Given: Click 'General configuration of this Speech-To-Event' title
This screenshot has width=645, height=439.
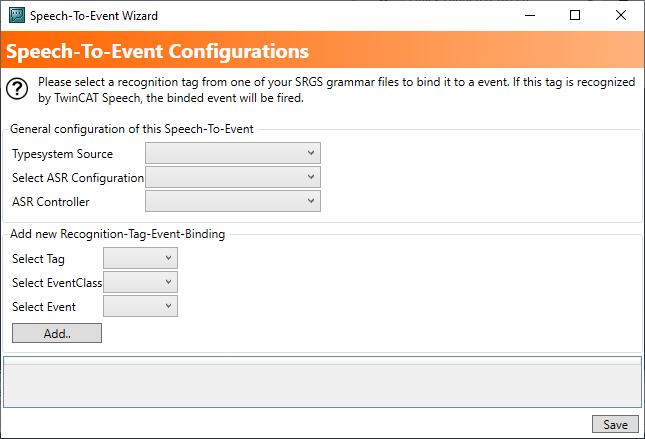Looking at the screenshot, I should [132, 129].
